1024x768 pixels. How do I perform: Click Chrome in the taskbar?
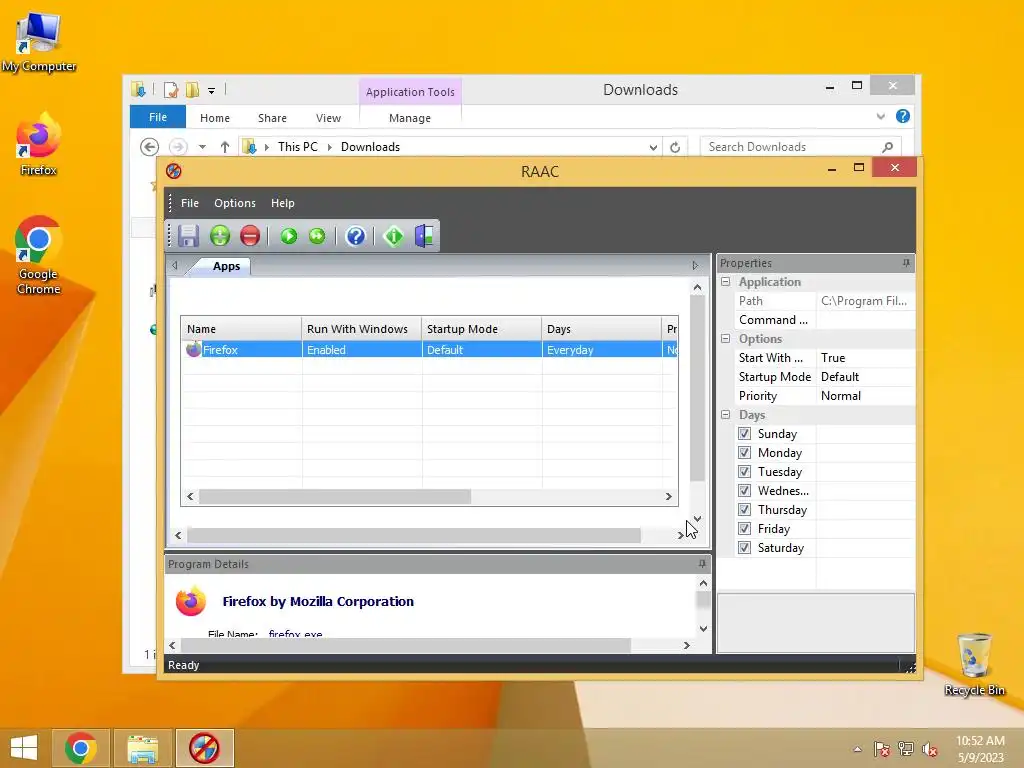click(x=80, y=748)
